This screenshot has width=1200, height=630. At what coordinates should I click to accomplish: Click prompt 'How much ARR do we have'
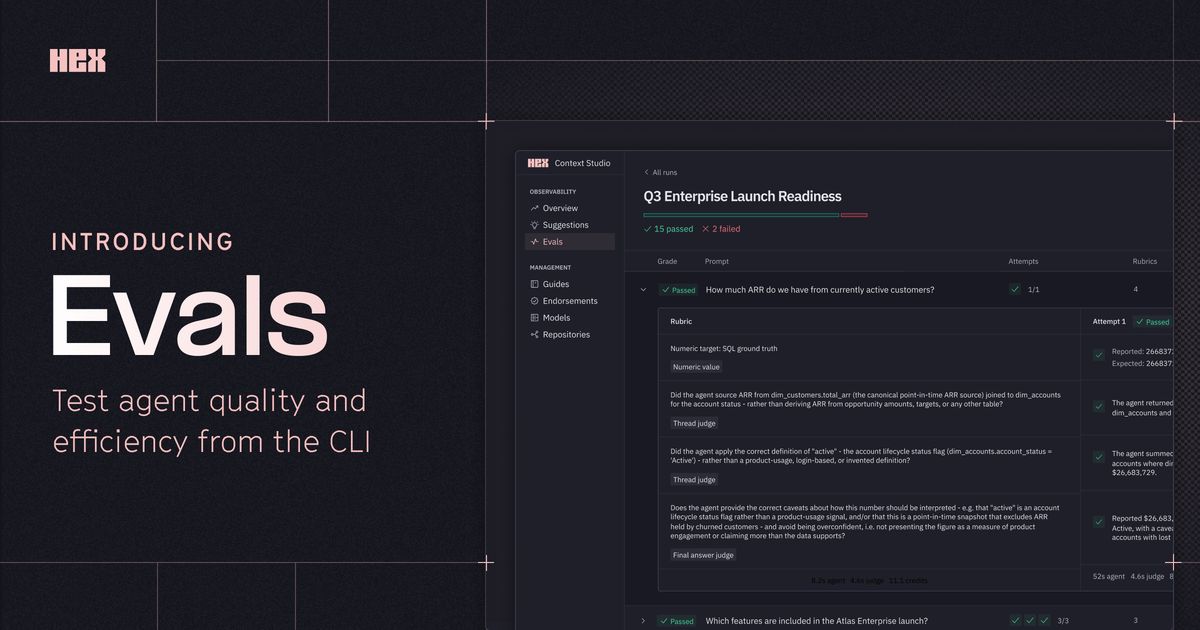click(x=820, y=290)
